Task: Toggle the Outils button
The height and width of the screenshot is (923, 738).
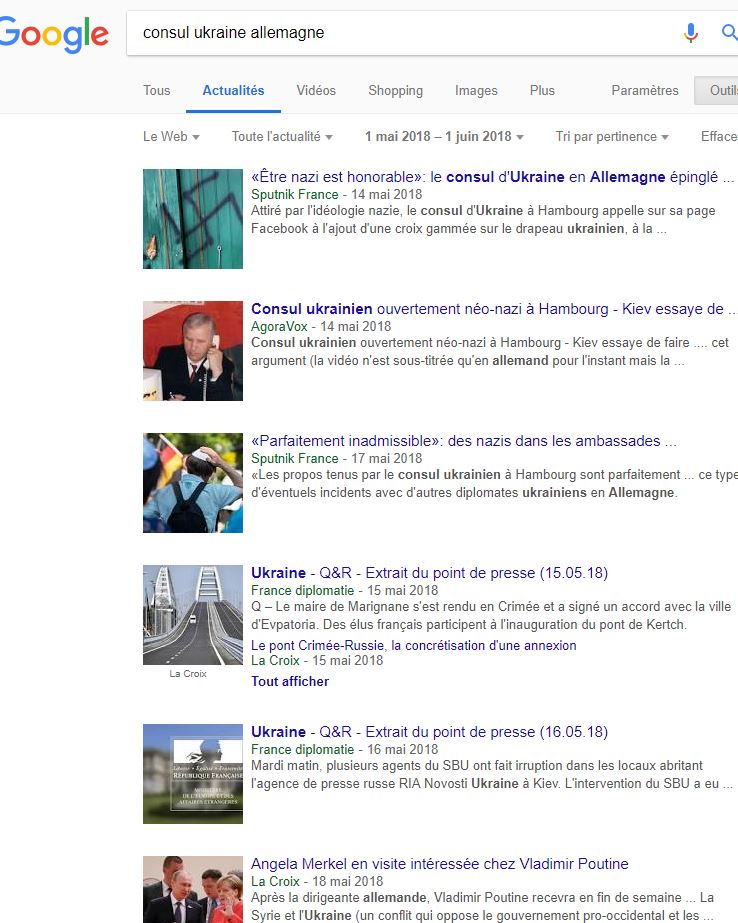Action: 717,91
